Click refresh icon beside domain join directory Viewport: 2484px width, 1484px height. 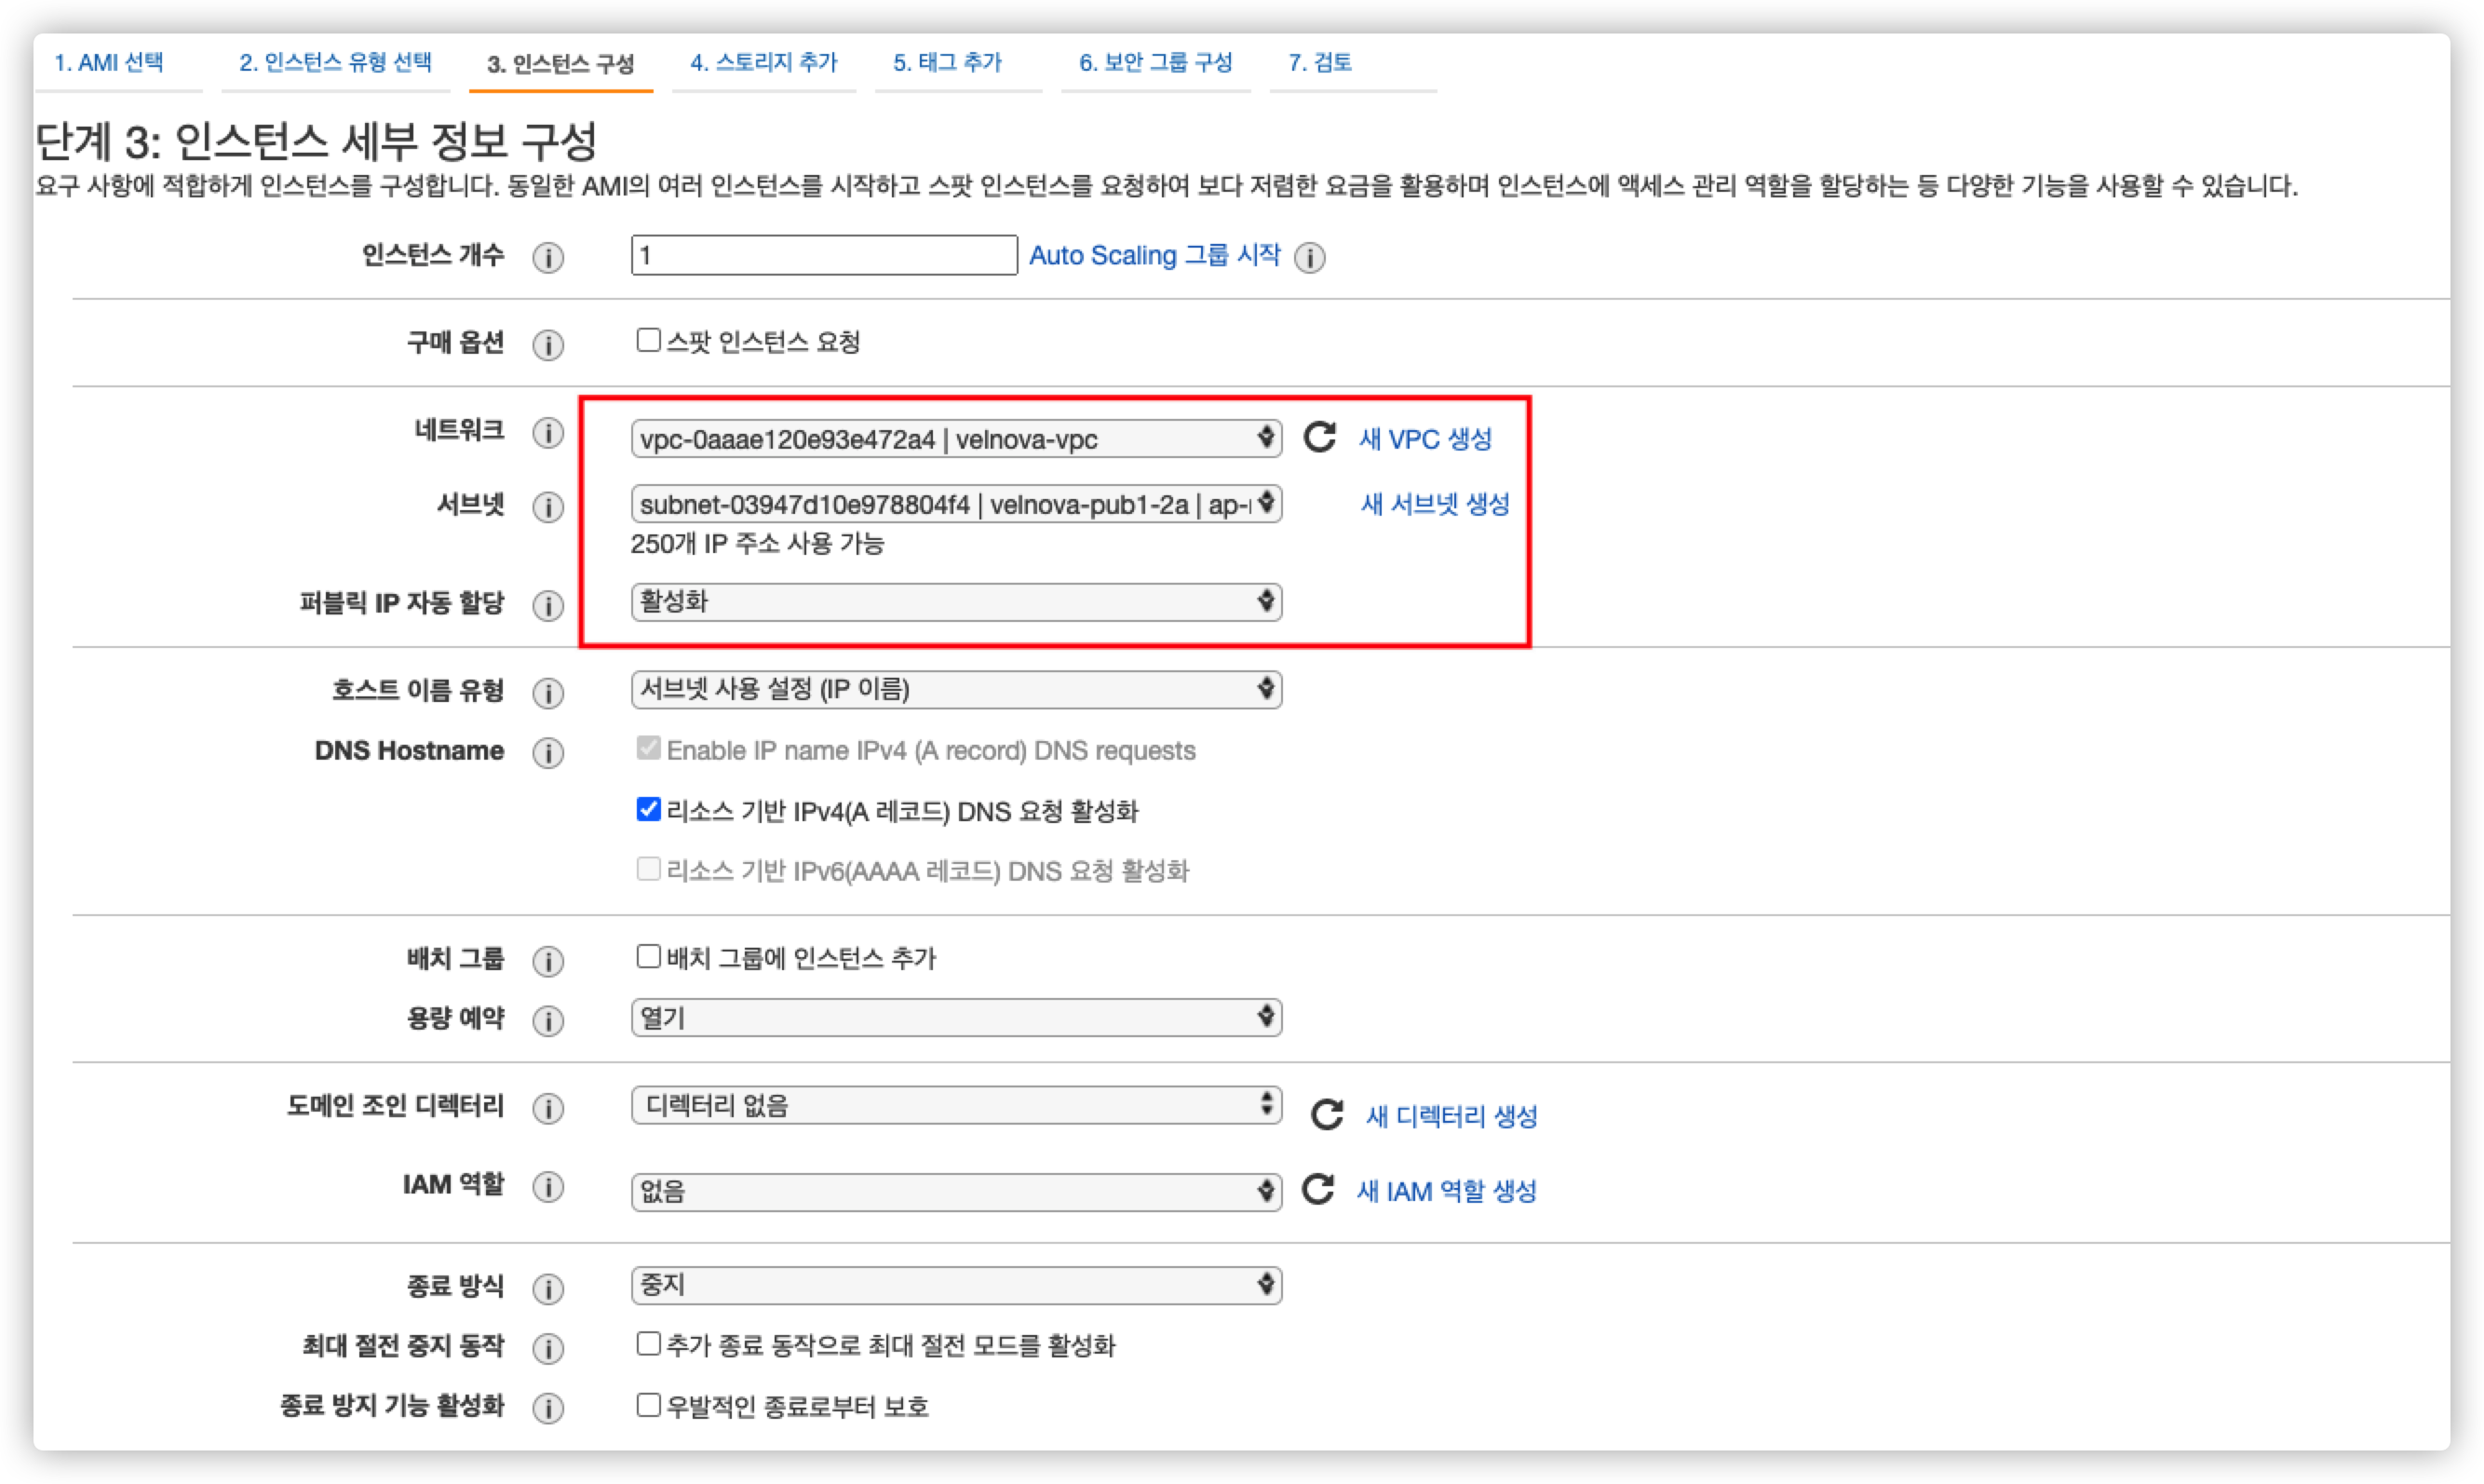1326,1114
